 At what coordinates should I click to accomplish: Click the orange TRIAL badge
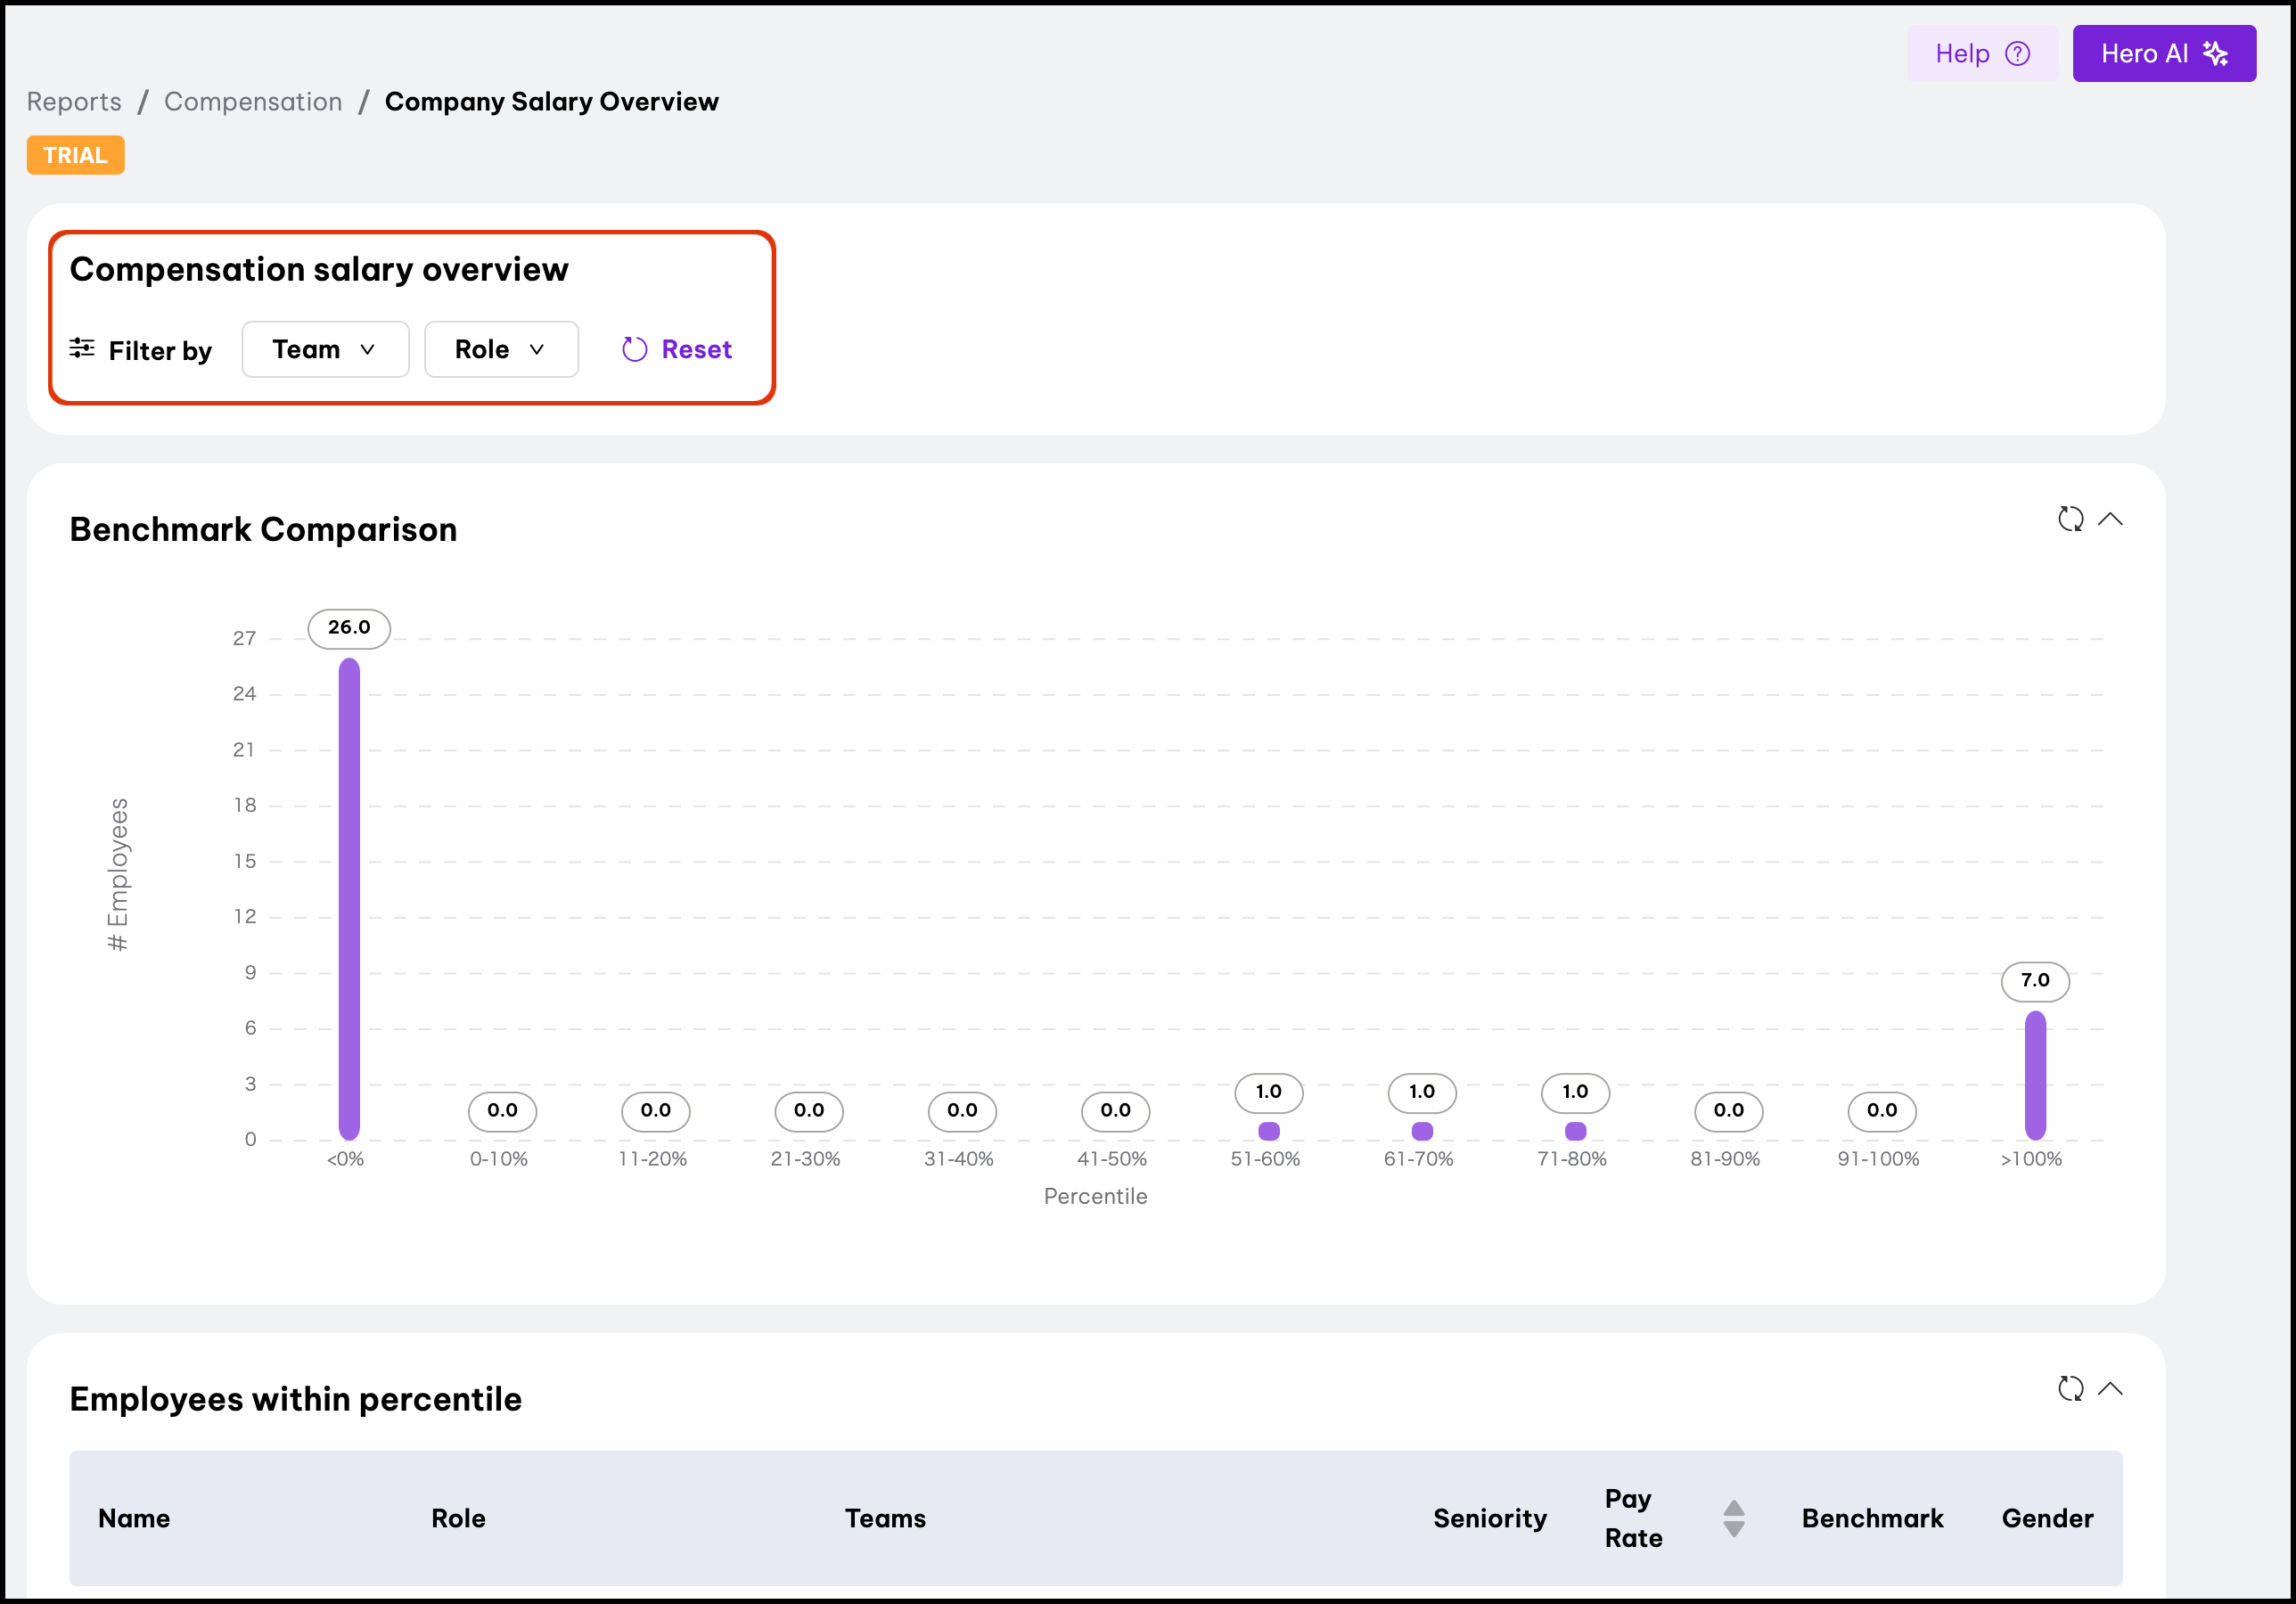click(x=76, y=155)
